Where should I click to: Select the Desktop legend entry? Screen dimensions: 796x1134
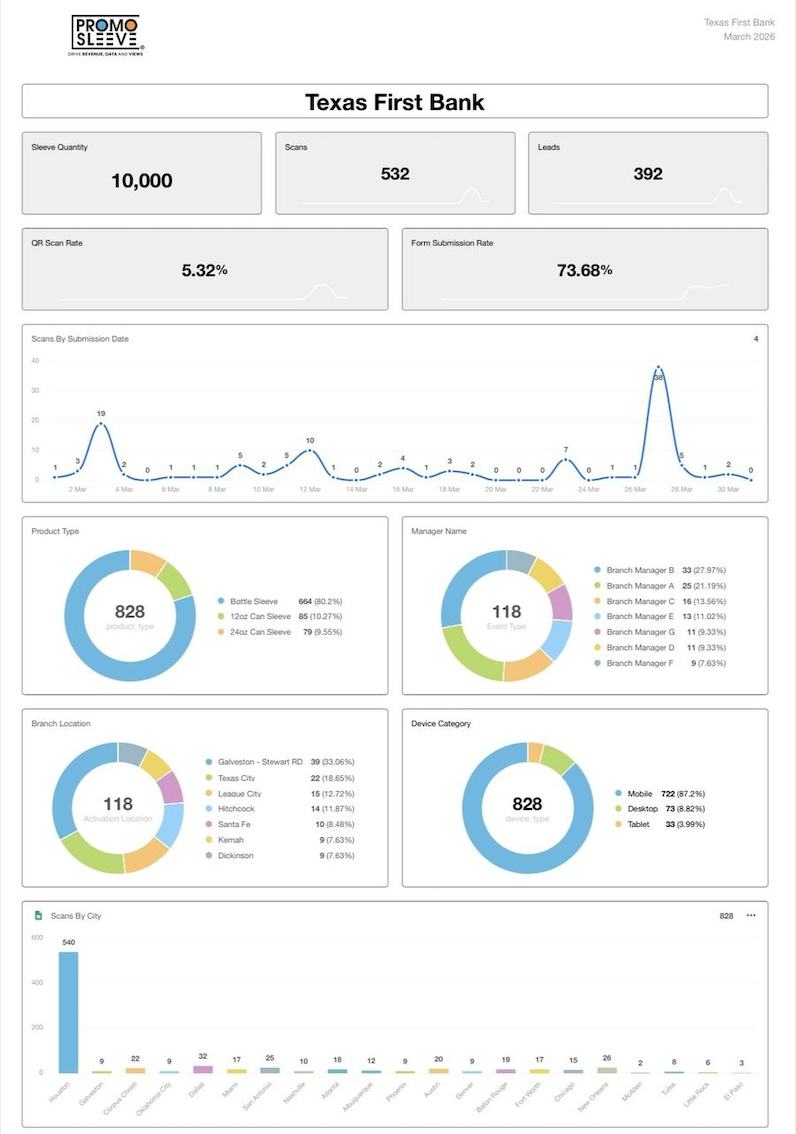[659, 809]
